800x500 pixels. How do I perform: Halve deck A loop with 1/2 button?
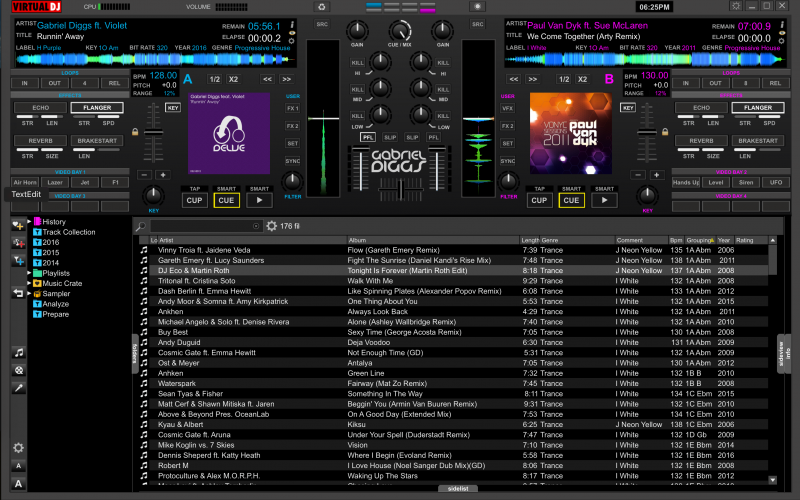pyautogui.click(x=215, y=79)
